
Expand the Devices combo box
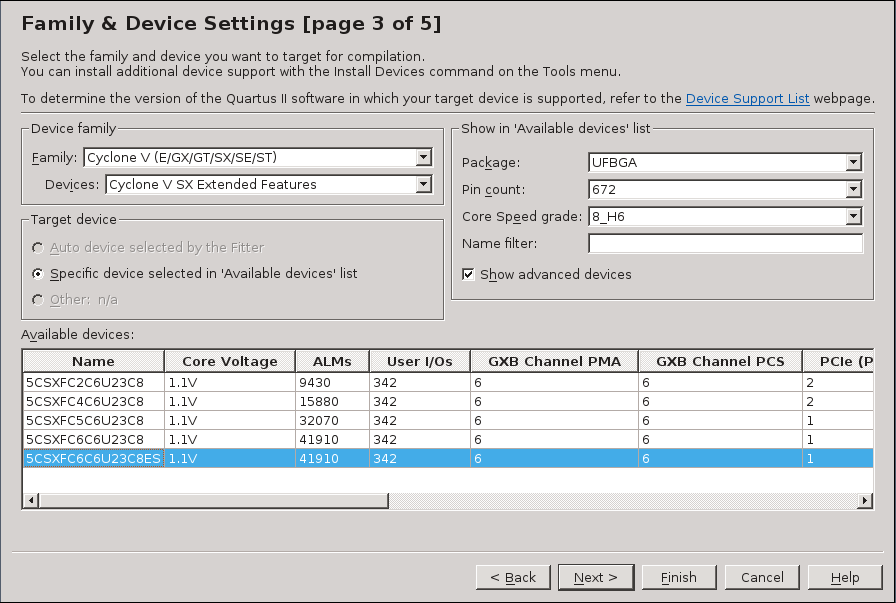pos(424,185)
